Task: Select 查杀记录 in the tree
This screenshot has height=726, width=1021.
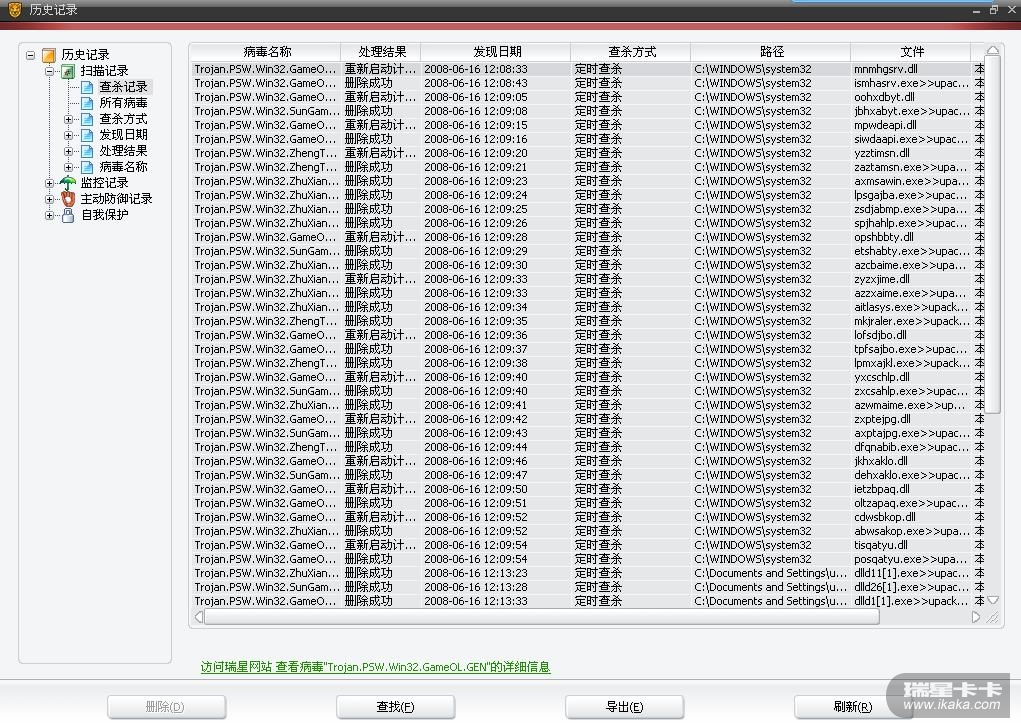Action: (123, 87)
